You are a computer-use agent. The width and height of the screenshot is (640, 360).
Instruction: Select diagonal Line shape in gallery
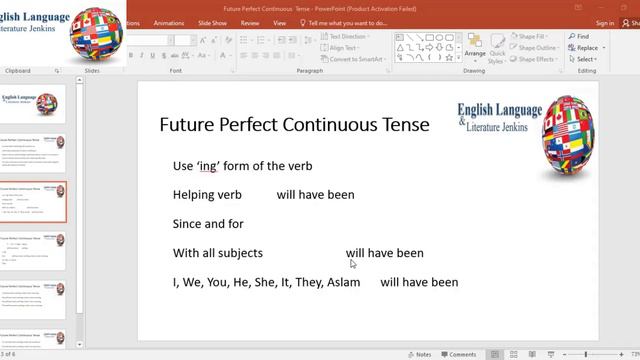coord(410,38)
